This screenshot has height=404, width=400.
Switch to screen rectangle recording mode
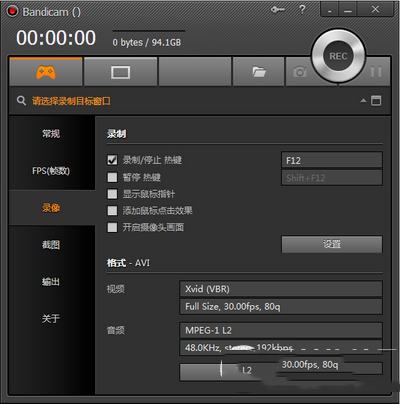120,72
